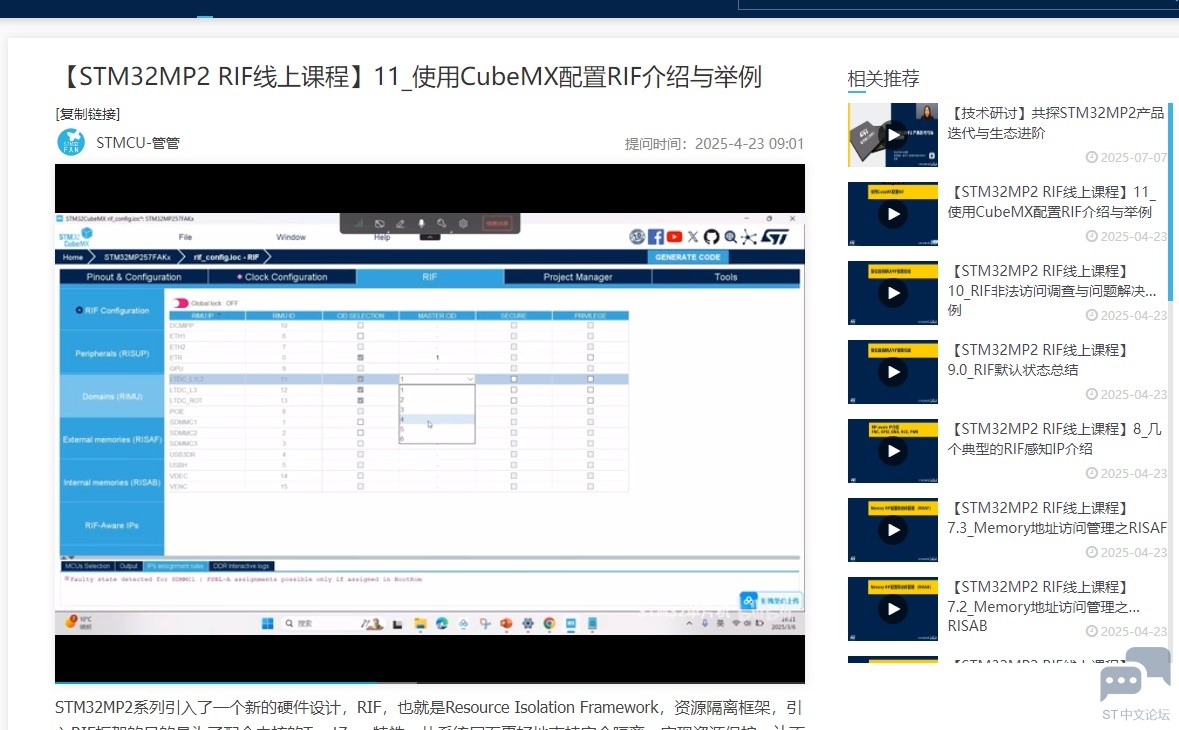The height and width of the screenshot is (730, 1179).
Task: Open the 8_几个典型的RIF感知IP介绍 link
Action: pos(1055,439)
